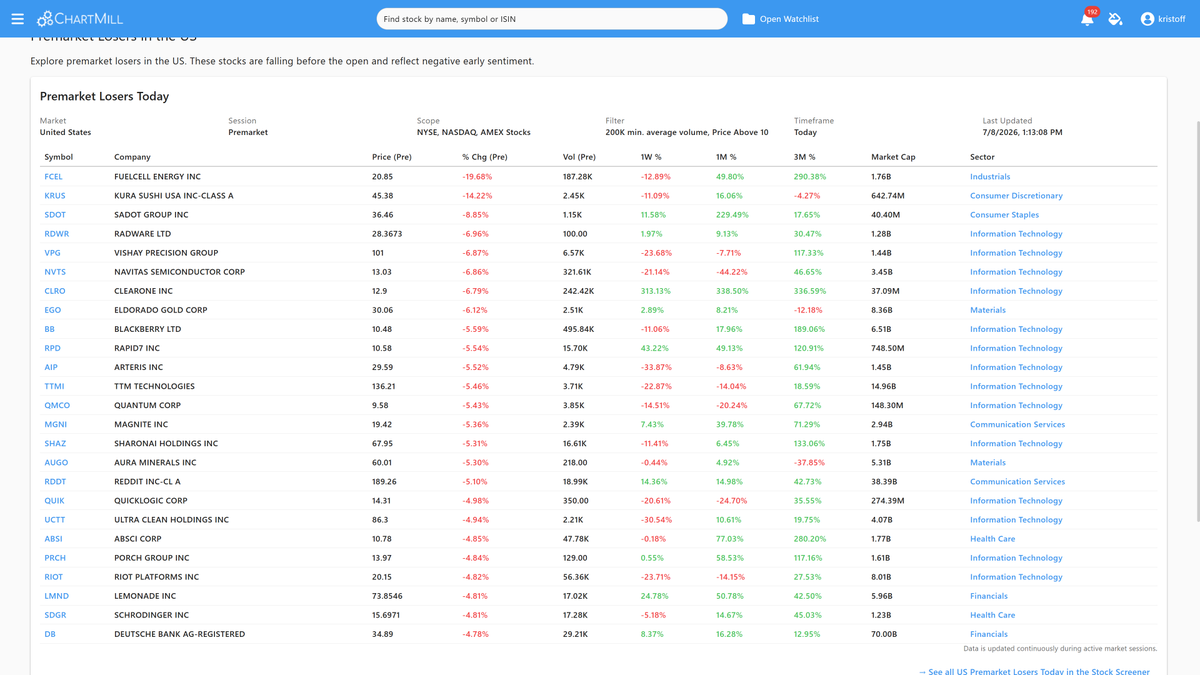Open the notifications bell
The width and height of the screenshot is (1200, 675).
[x=1087, y=19]
